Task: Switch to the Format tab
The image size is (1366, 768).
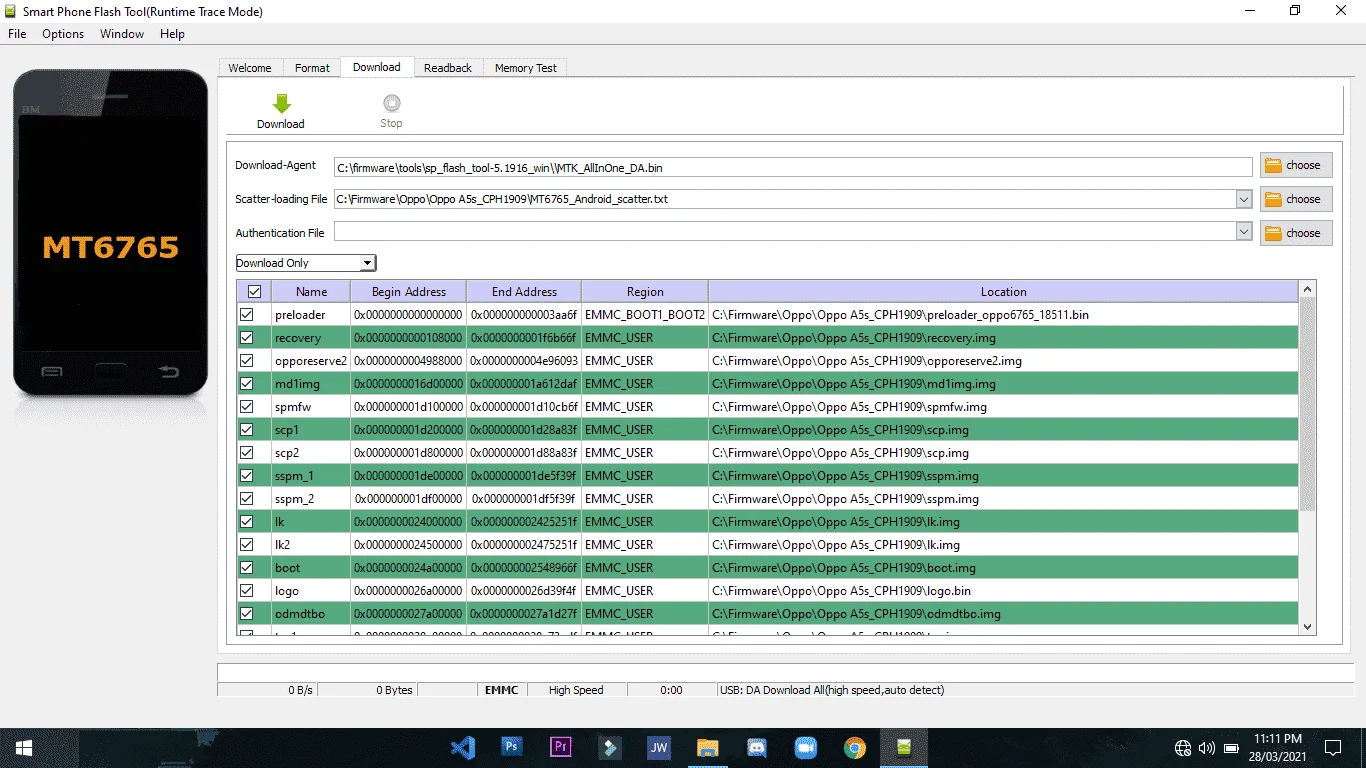Action: click(x=312, y=68)
